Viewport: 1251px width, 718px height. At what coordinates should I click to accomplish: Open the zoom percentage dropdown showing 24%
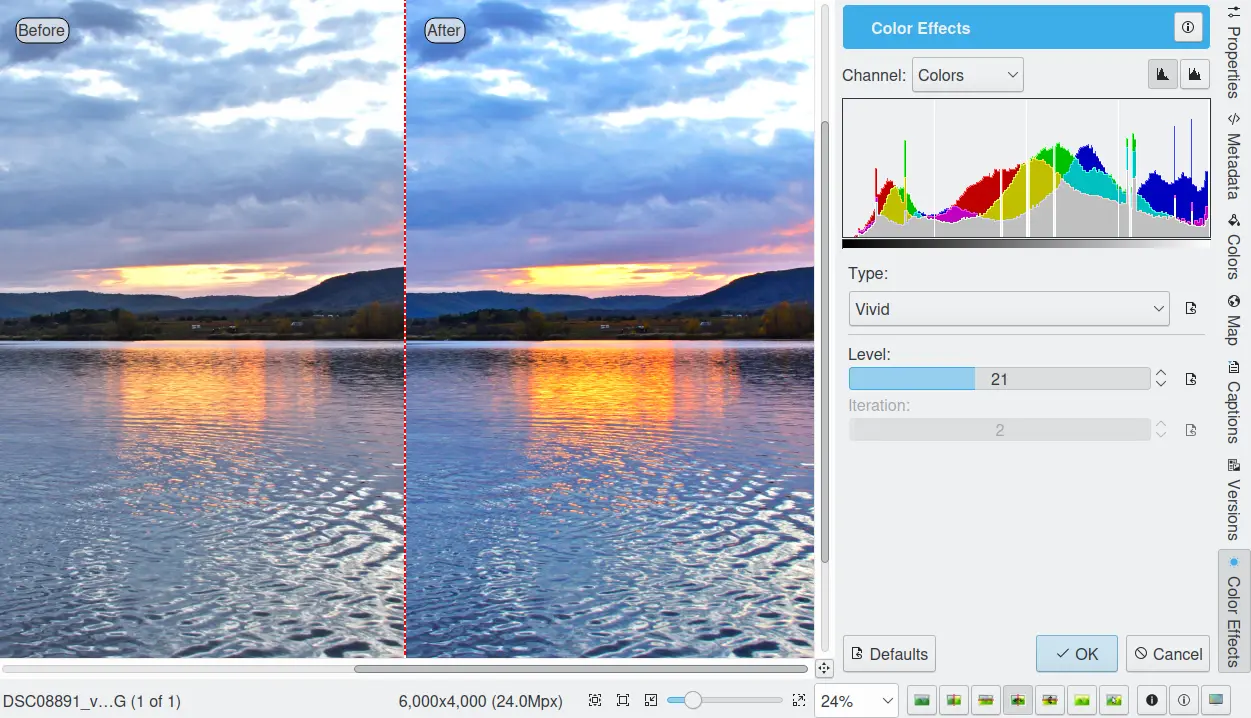pos(856,701)
